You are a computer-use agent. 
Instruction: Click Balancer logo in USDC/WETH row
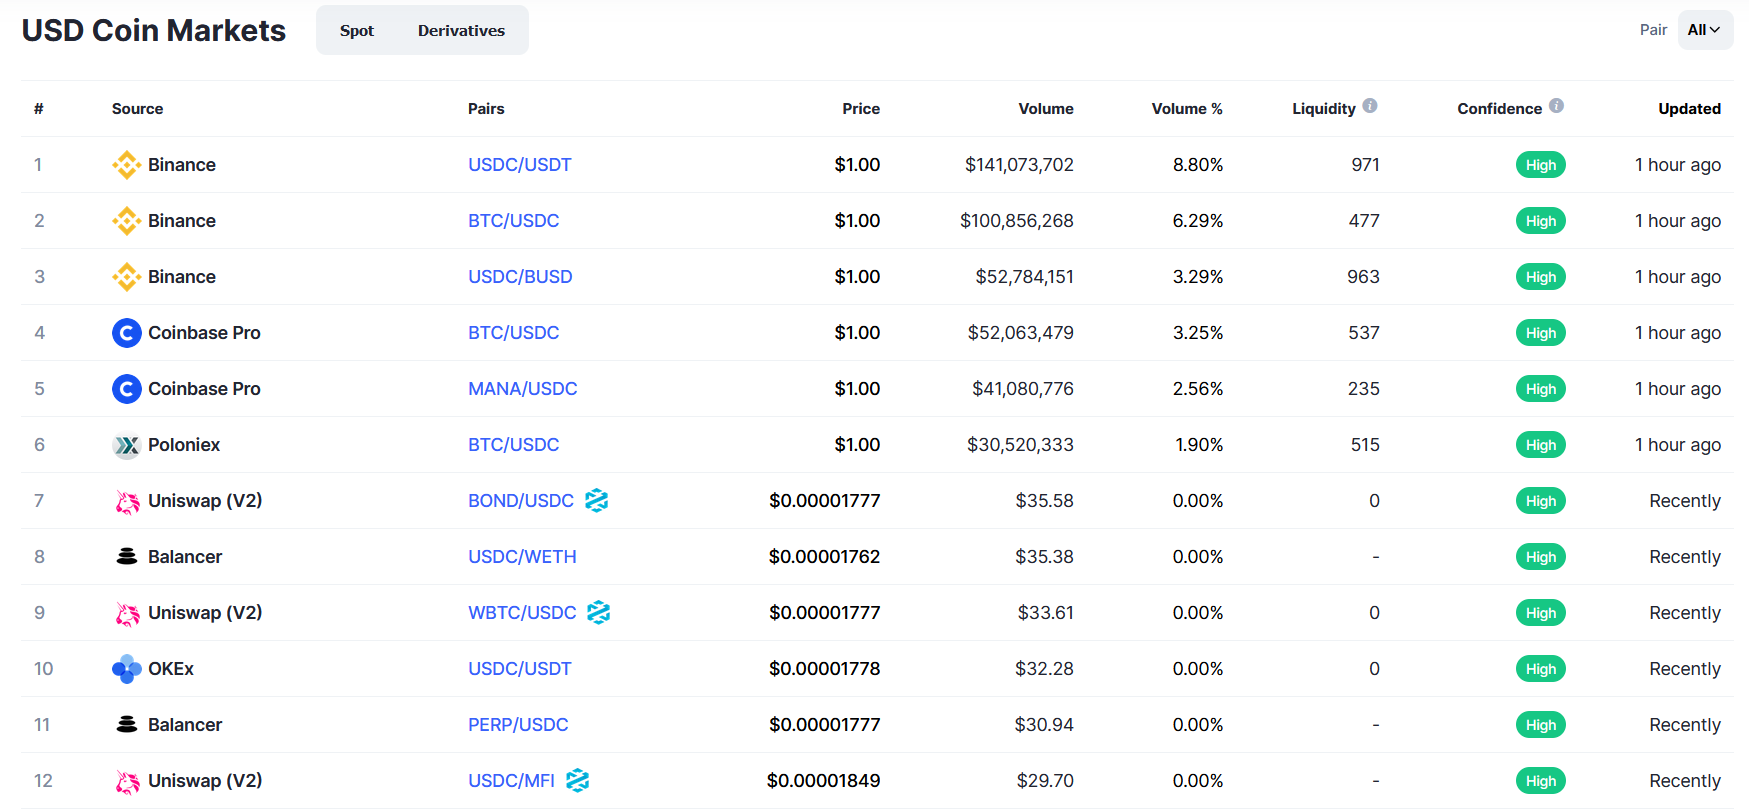(x=126, y=557)
